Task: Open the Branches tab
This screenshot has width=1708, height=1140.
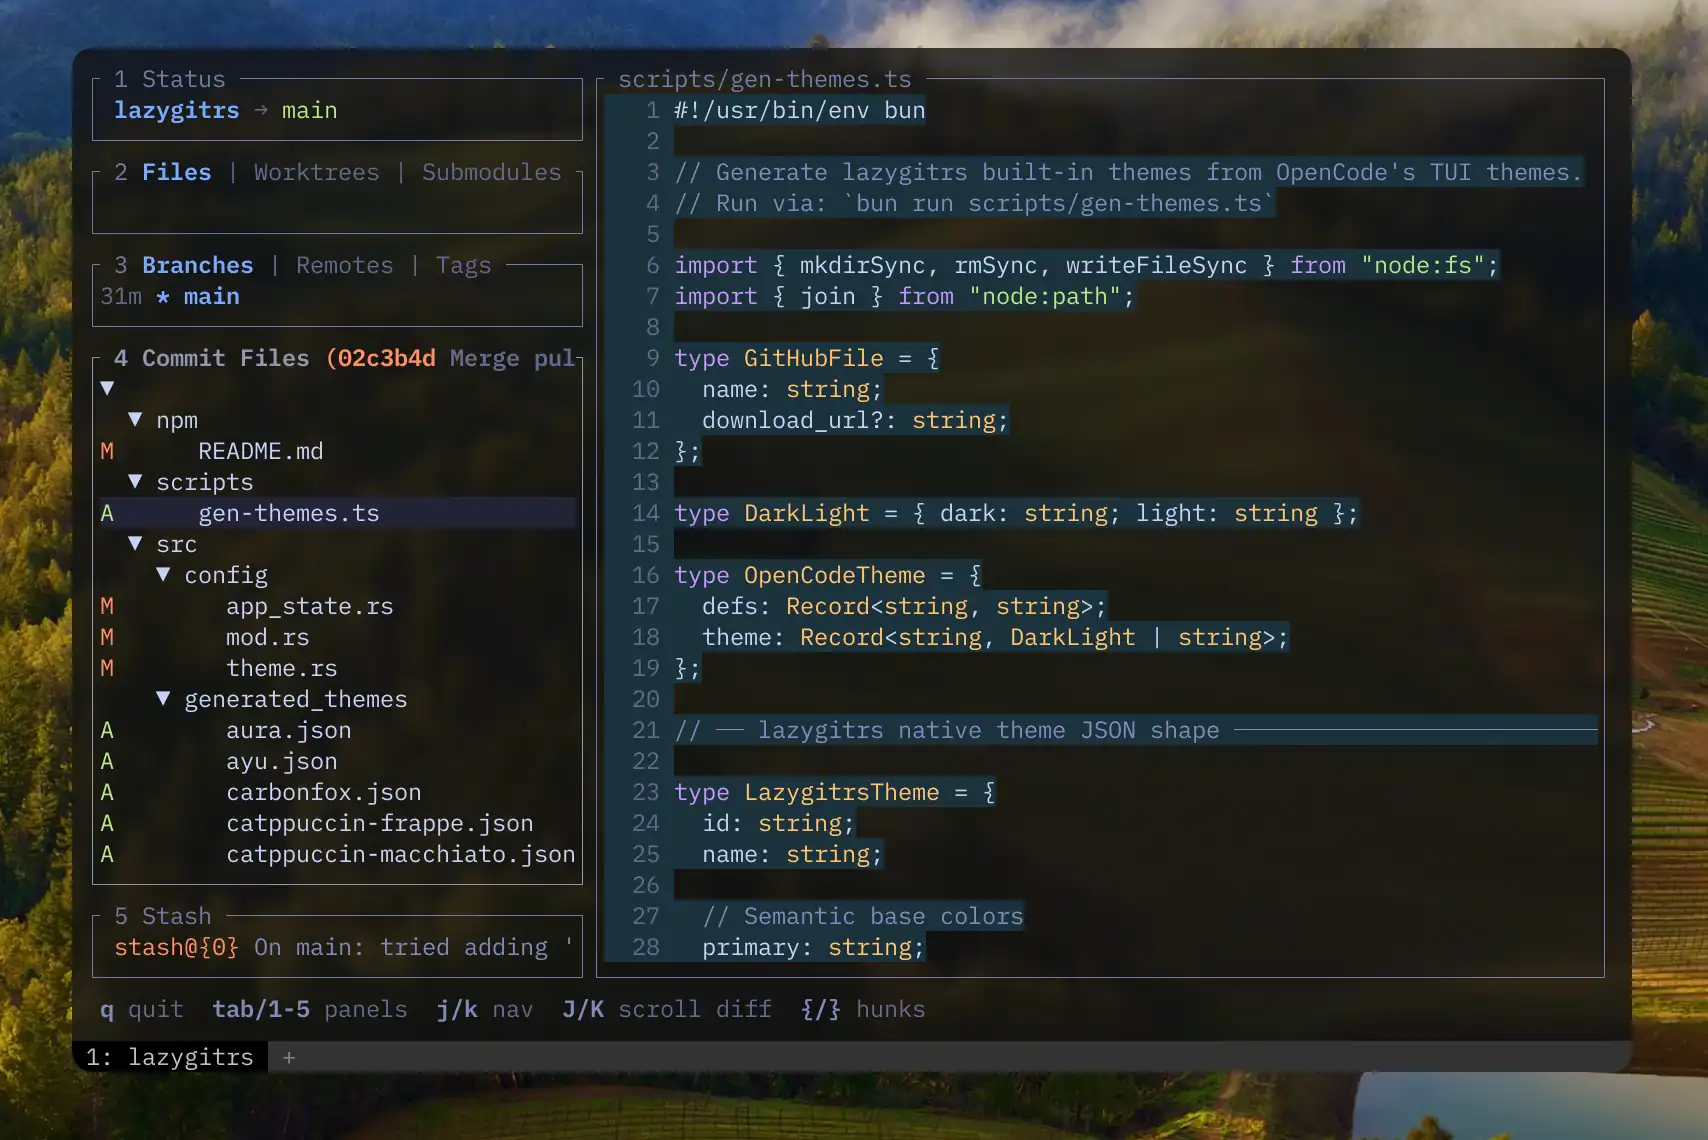Action: click(198, 265)
